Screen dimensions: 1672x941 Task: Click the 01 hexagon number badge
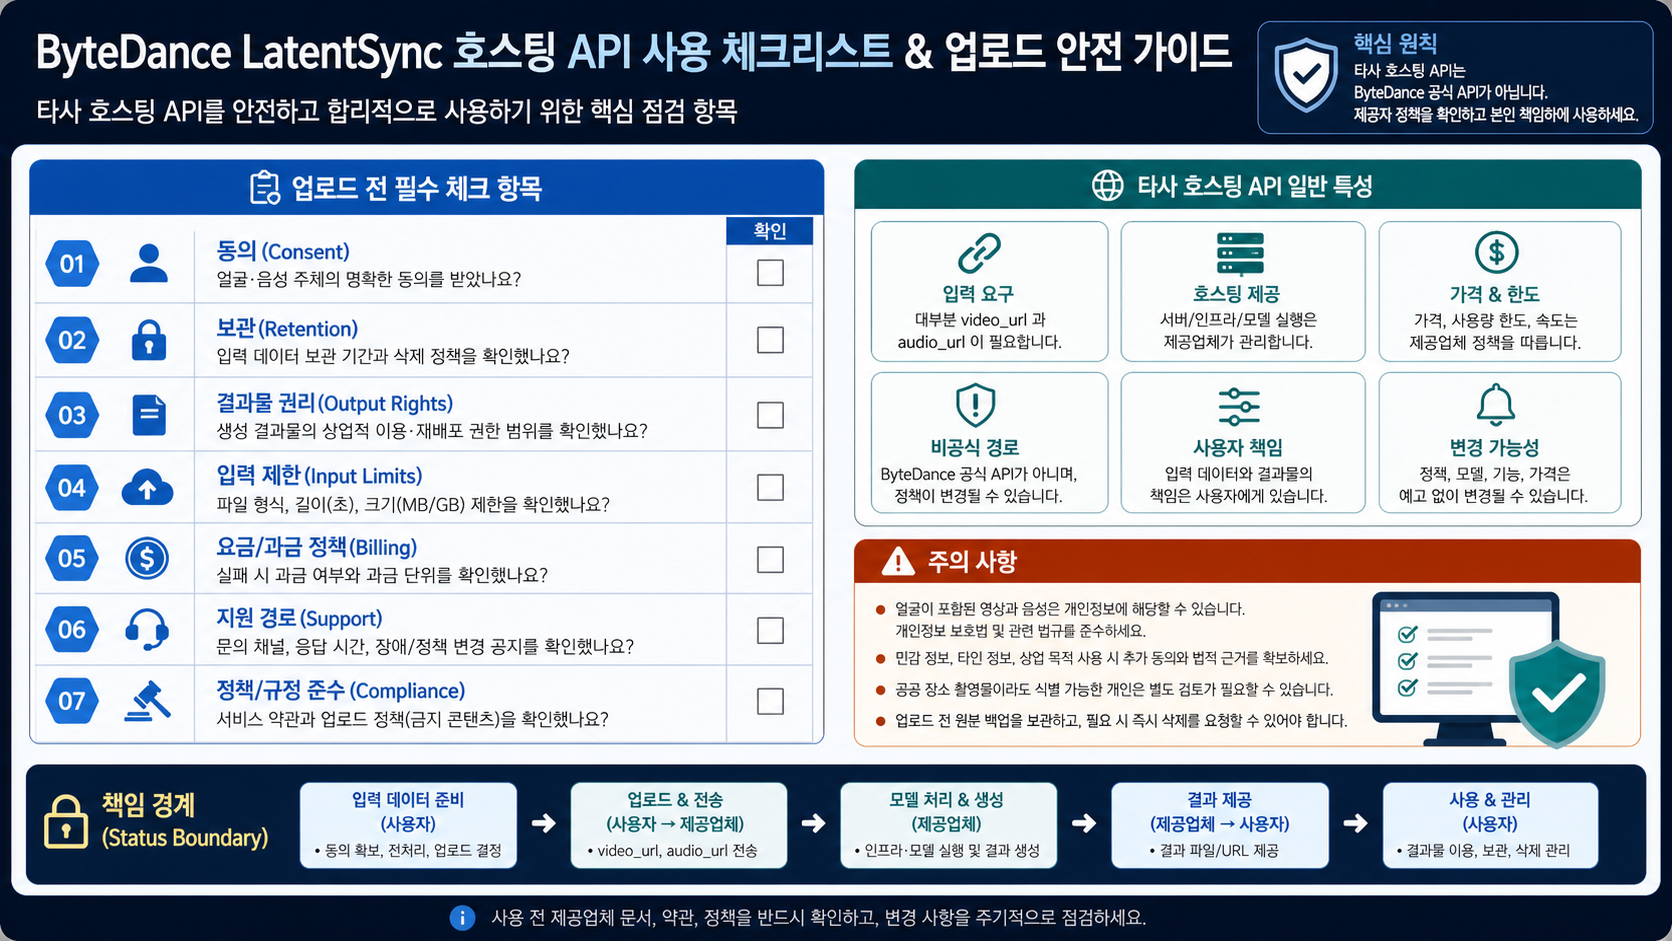point(72,264)
